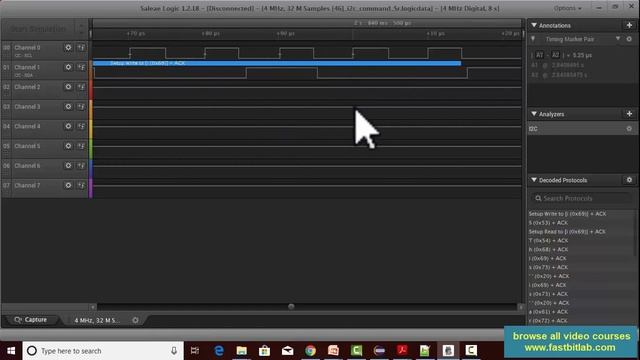Open Timing Marker Pair settings gear

click(x=629, y=39)
